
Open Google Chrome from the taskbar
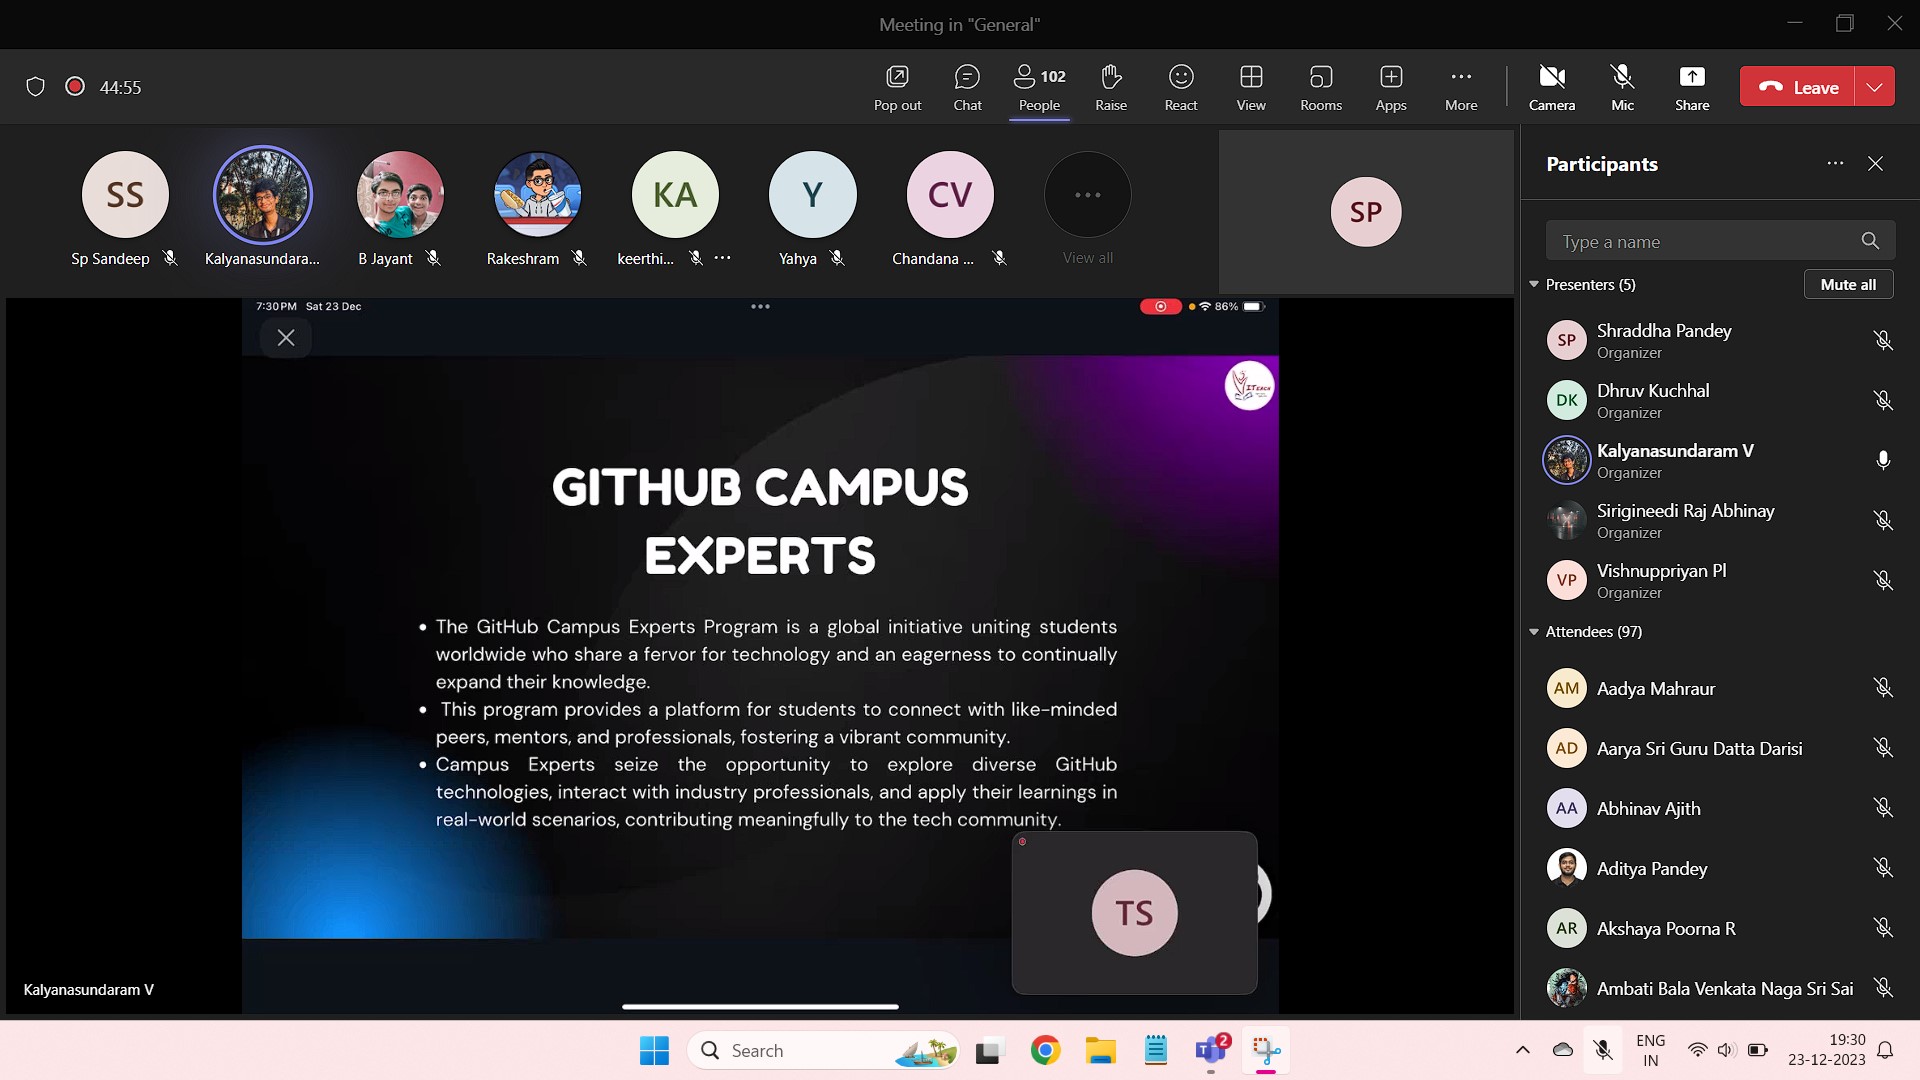click(x=1045, y=1050)
